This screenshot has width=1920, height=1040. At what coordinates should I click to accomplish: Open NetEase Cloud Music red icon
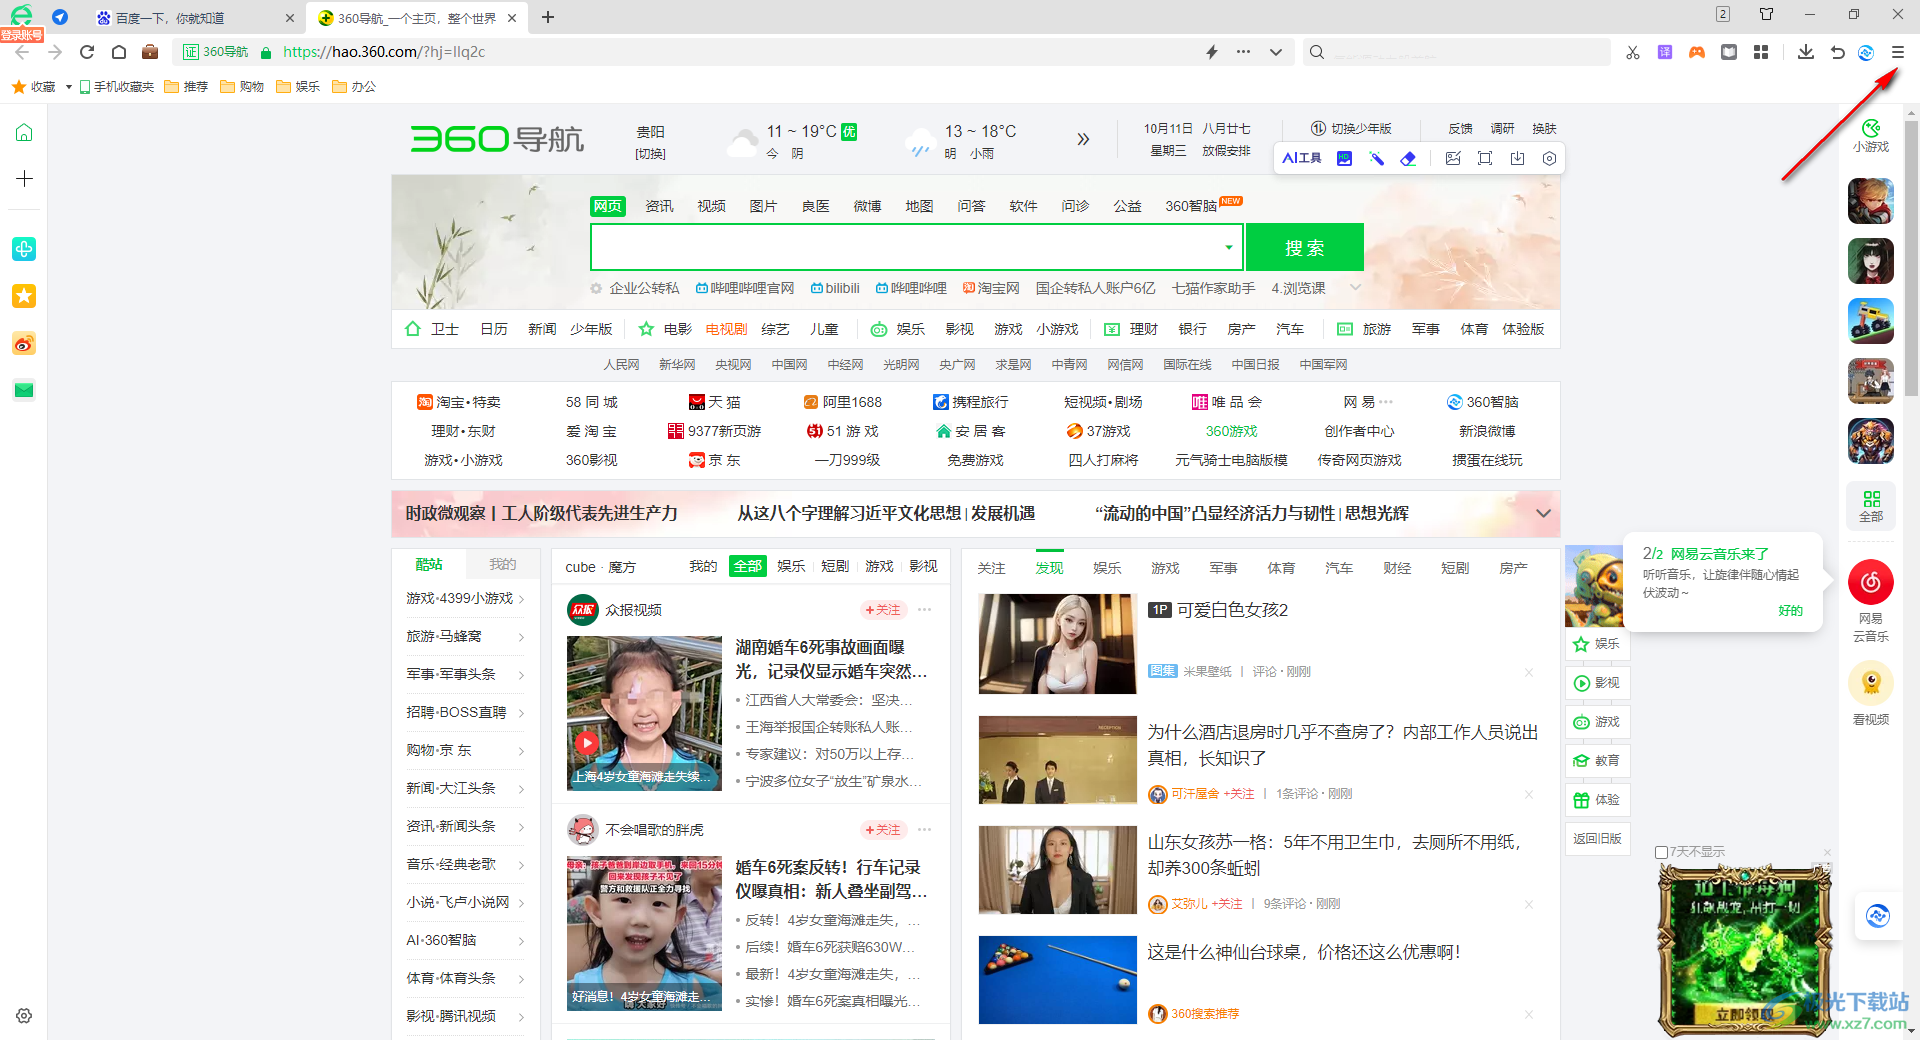click(1871, 582)
